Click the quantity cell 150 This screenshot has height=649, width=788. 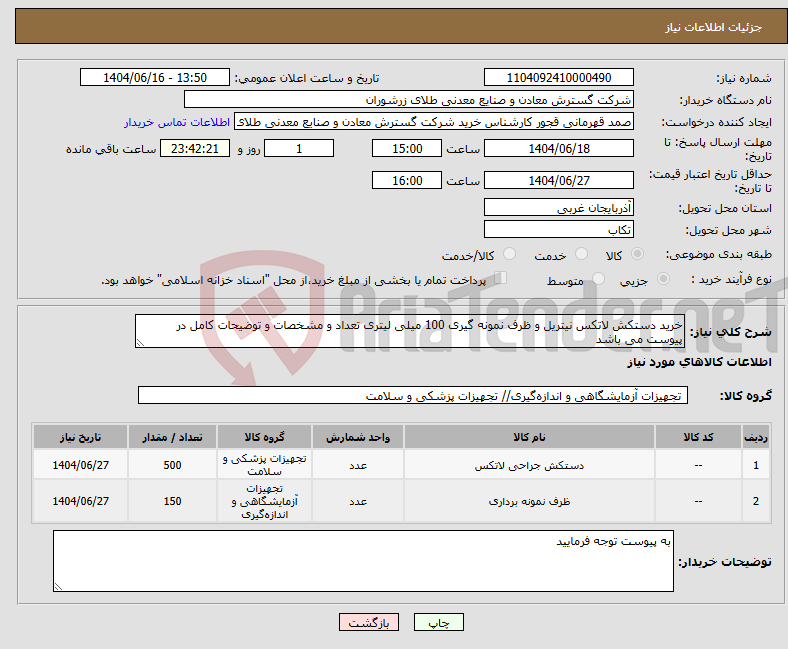[x=172, y=501]
